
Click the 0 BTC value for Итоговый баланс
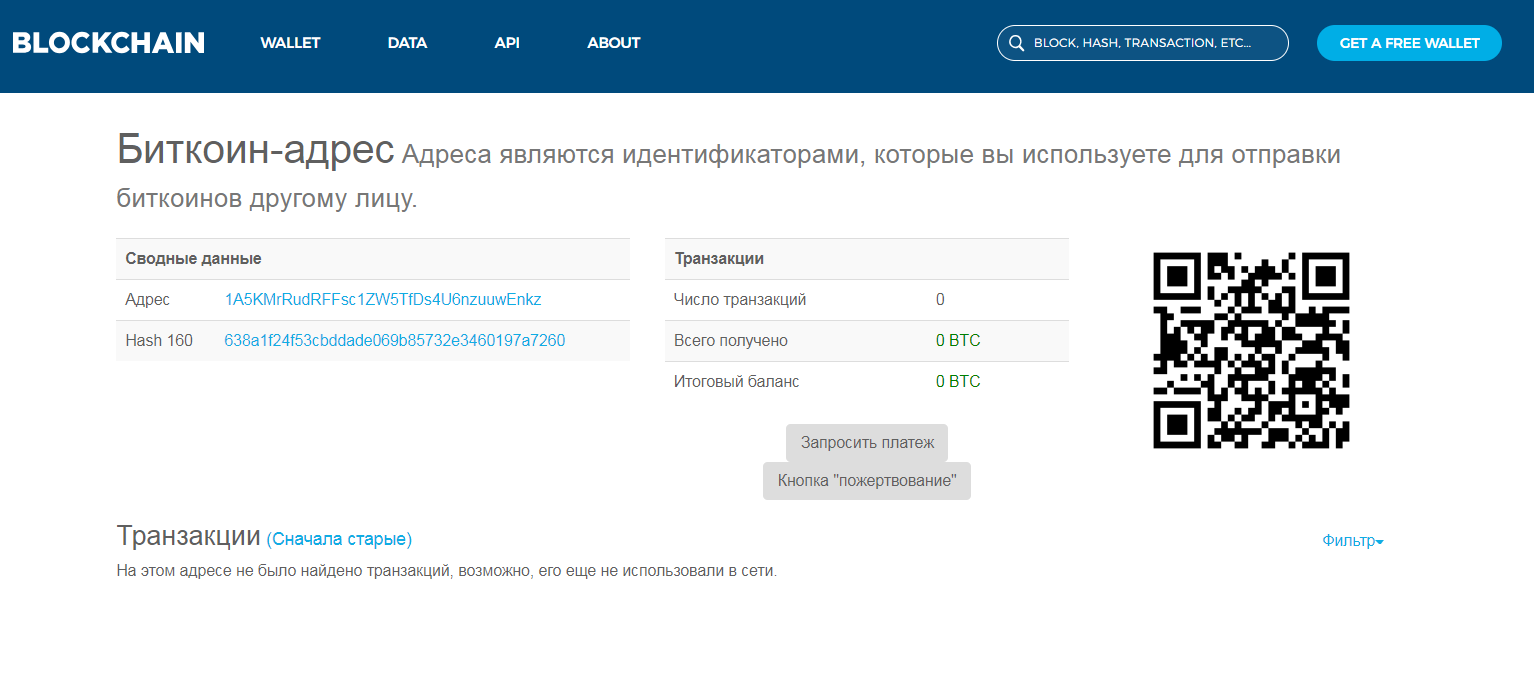(958, 382)
